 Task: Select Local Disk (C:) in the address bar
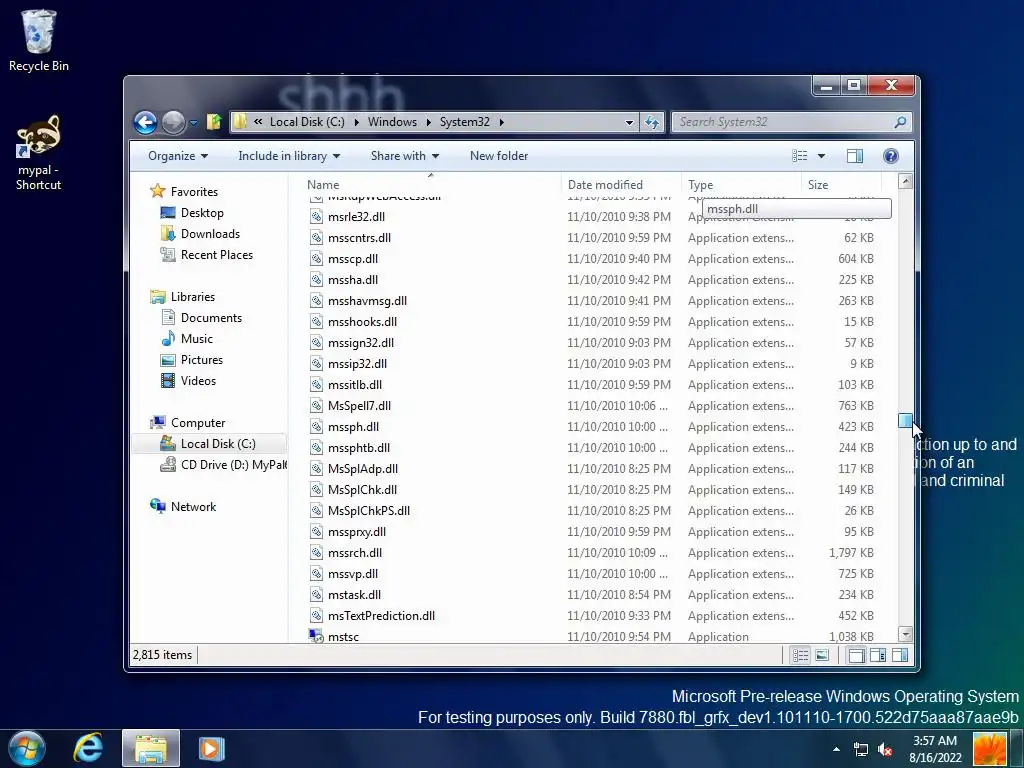(307, 122)
